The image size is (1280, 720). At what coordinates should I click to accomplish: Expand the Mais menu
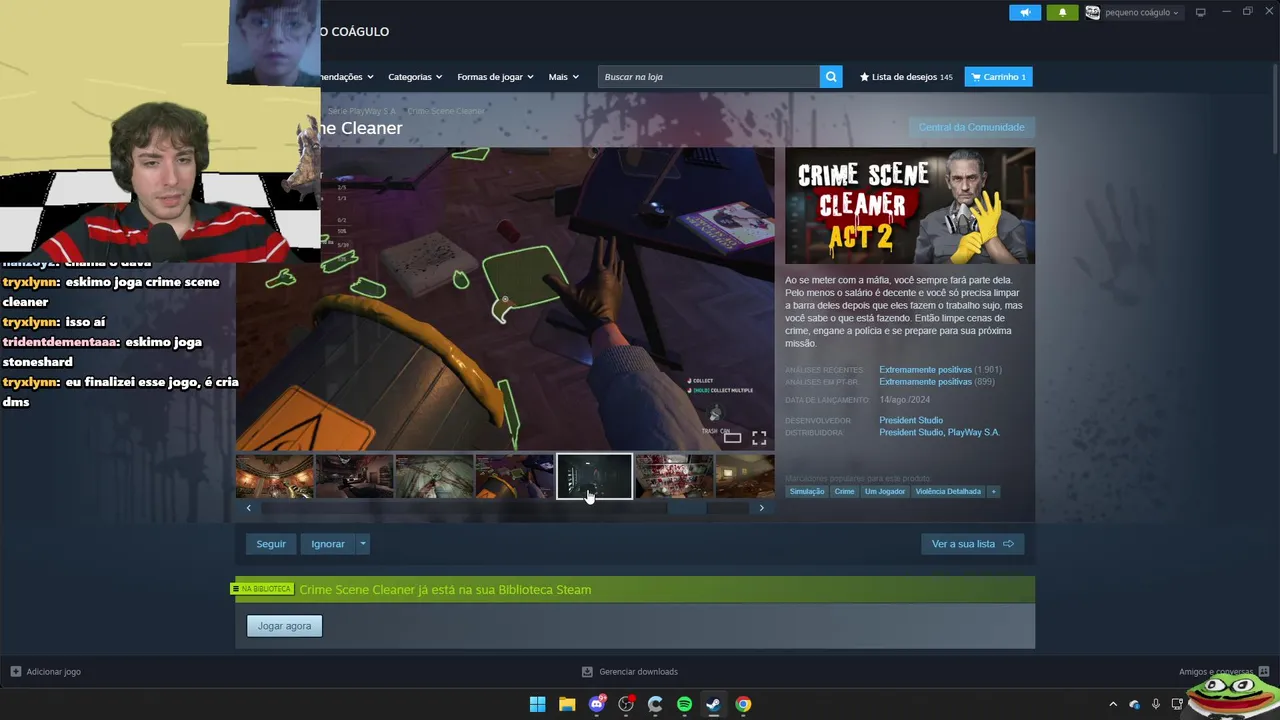click(x=563, y=77)
